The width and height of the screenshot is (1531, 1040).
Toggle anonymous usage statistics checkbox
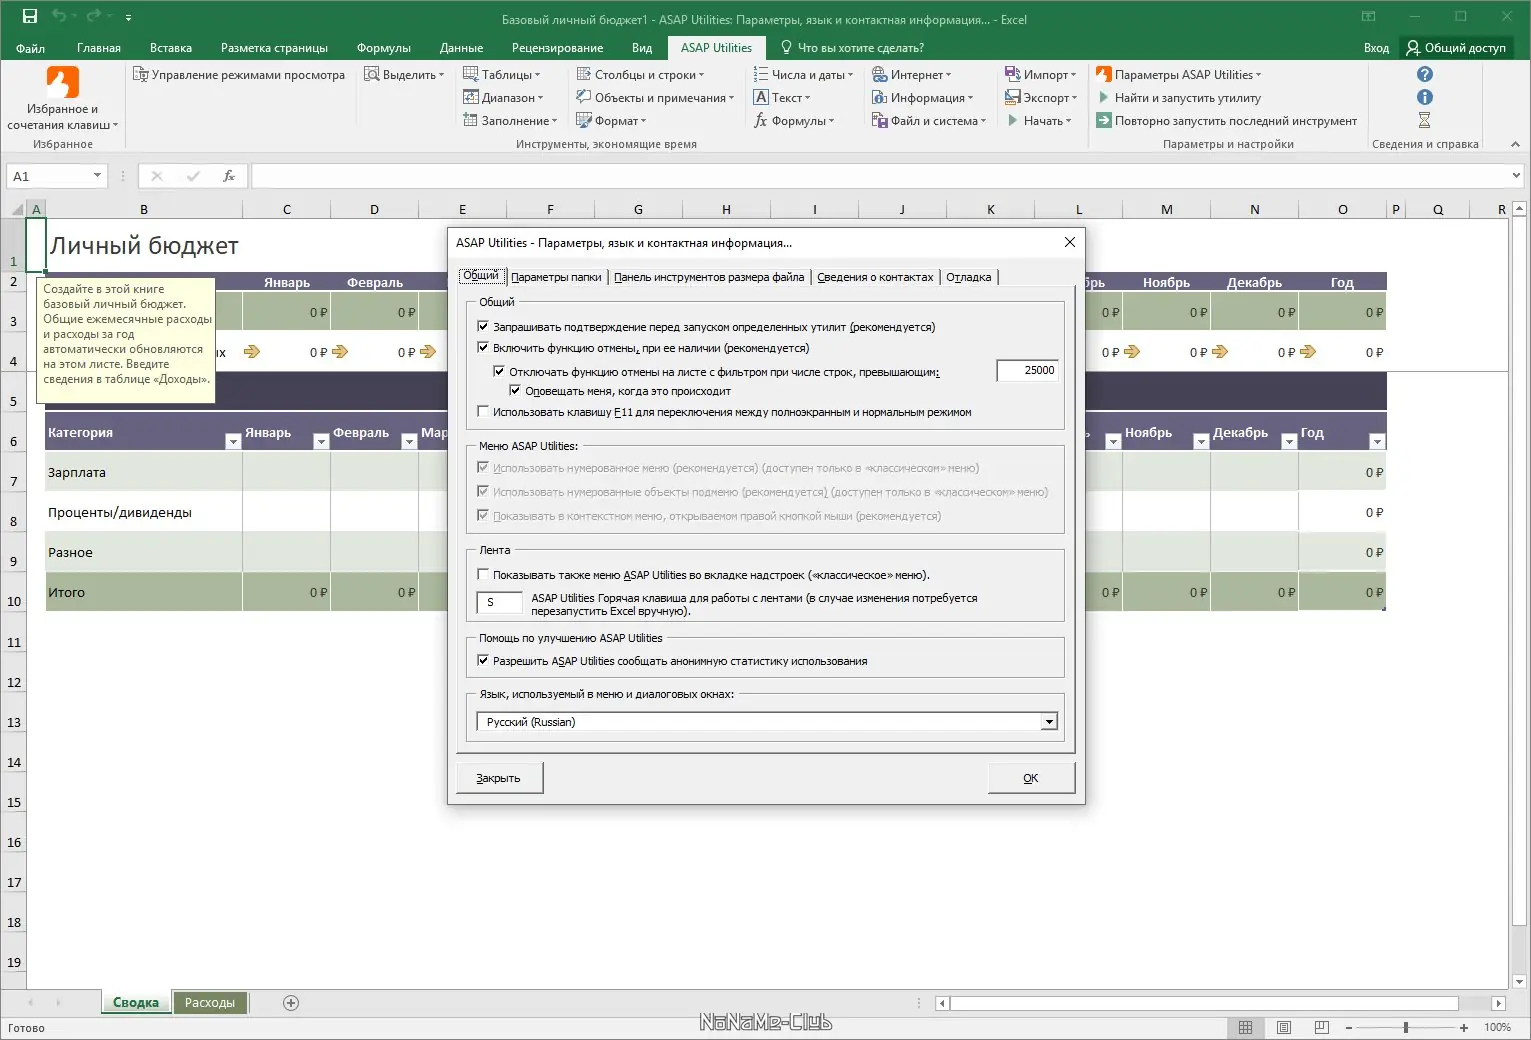coord(483,661)
